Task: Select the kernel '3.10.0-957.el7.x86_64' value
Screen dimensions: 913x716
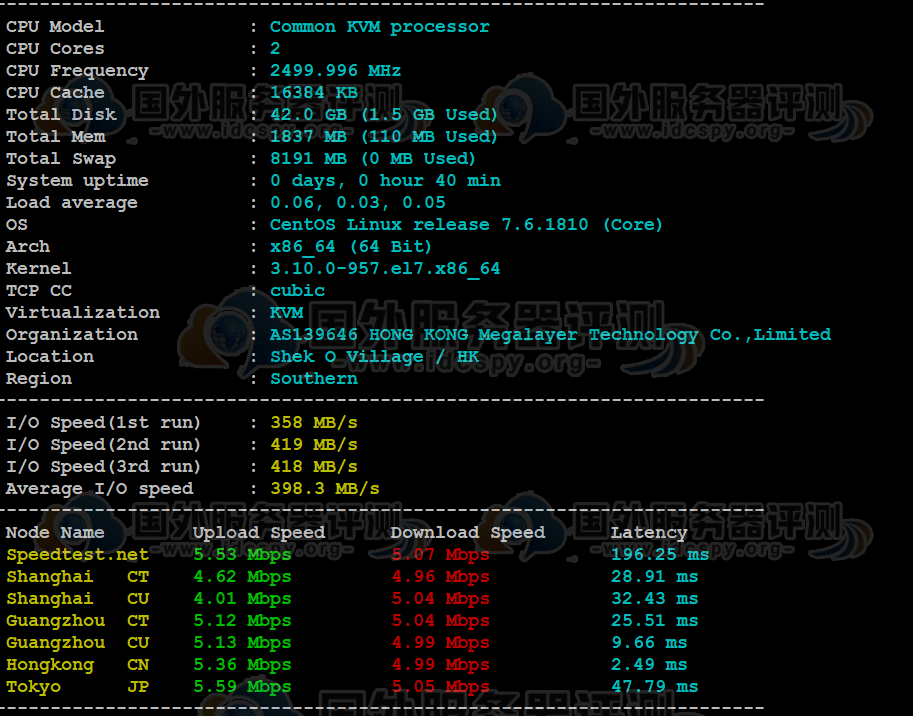Action: click(x=385, y=269)
